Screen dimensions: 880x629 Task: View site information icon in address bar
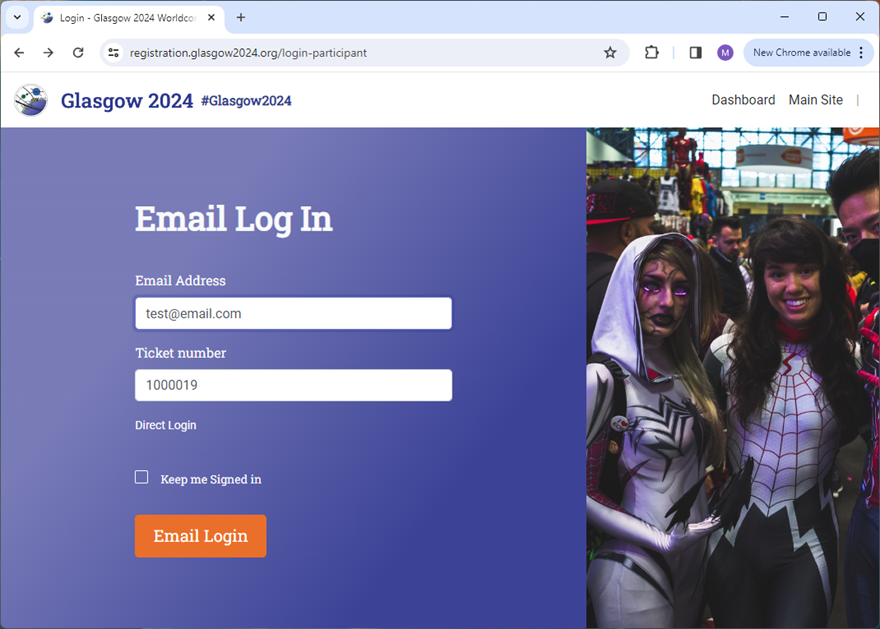click(114, 53)
